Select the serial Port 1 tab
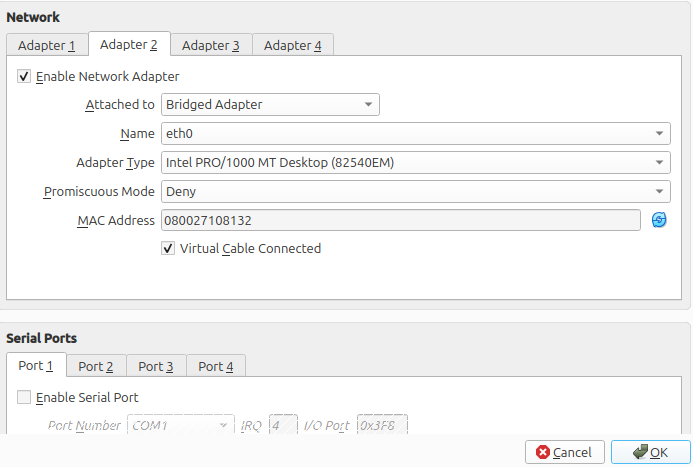 pyautogui.click(x=36, y=366)
